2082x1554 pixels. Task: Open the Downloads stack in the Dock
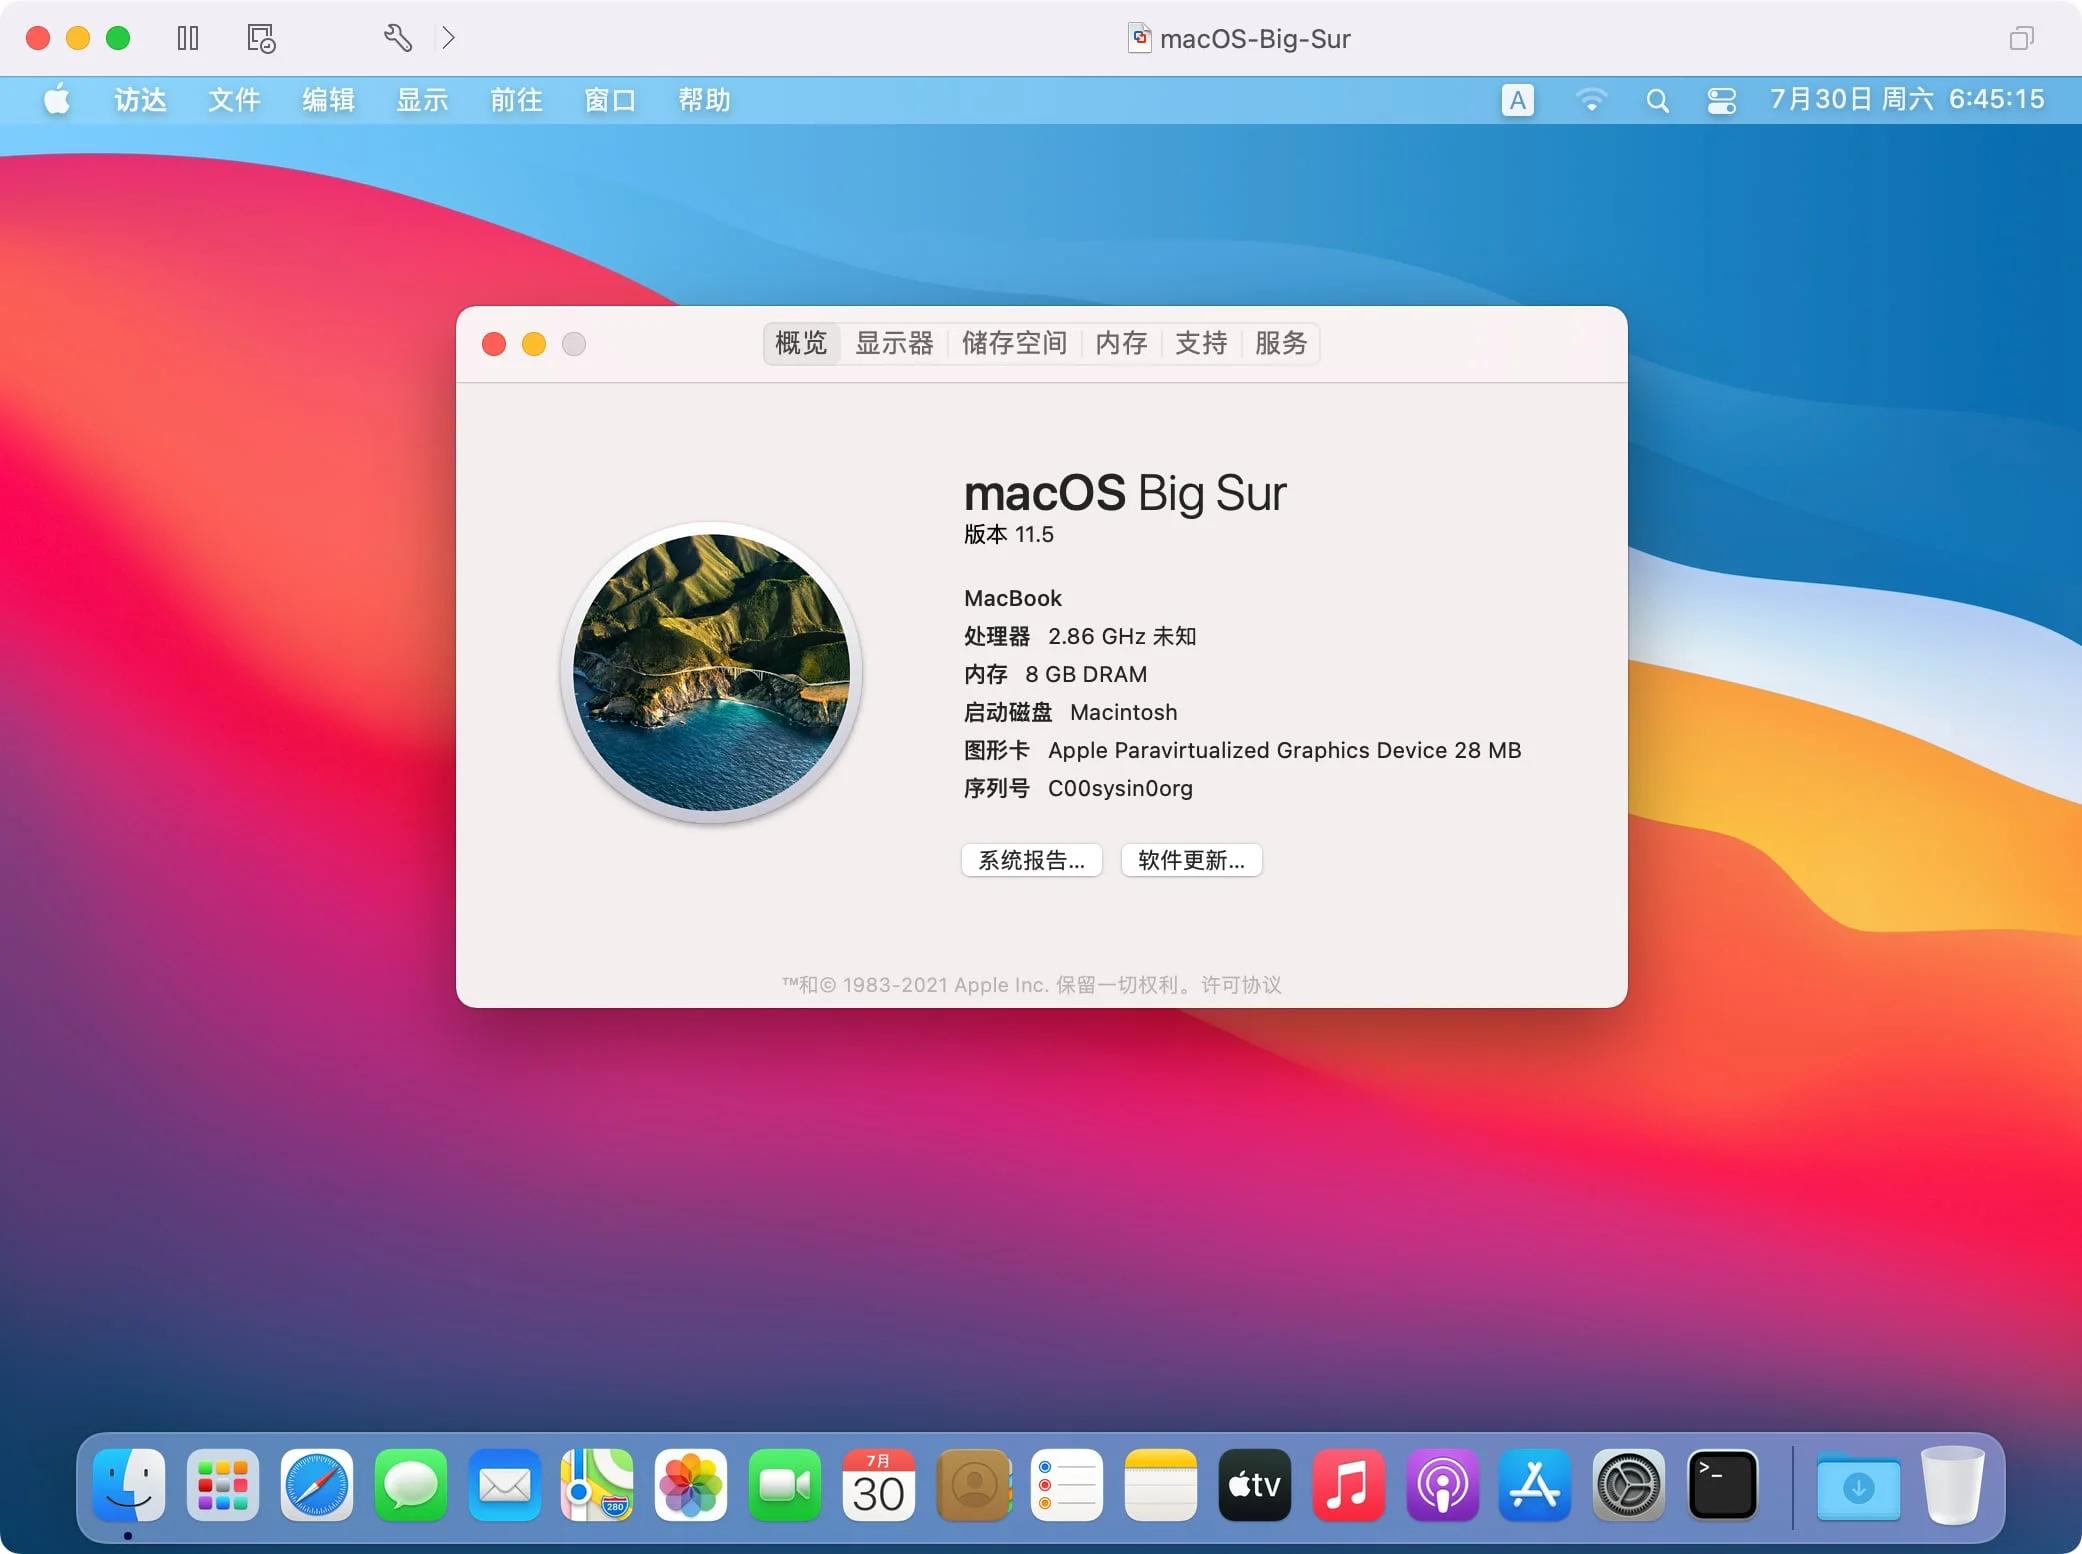click(x=1859, y=1486)
